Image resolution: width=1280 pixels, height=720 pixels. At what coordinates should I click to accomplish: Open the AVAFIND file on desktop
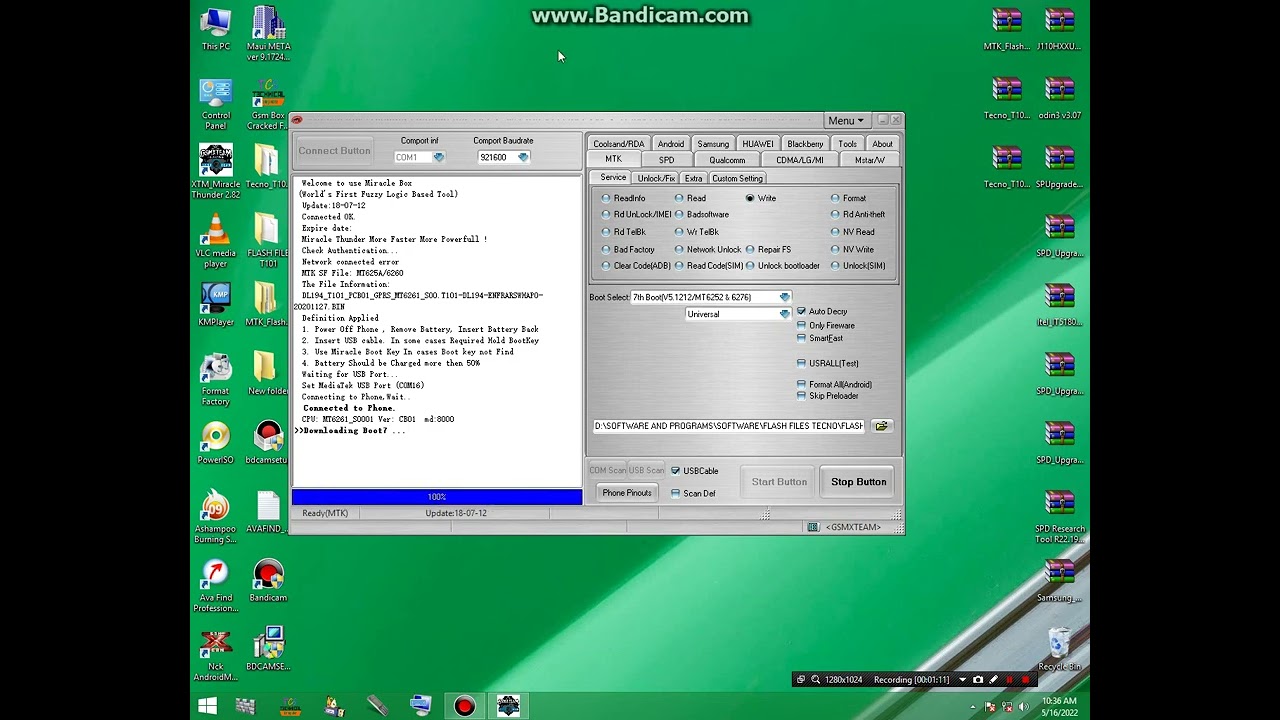tap(268, 512)
